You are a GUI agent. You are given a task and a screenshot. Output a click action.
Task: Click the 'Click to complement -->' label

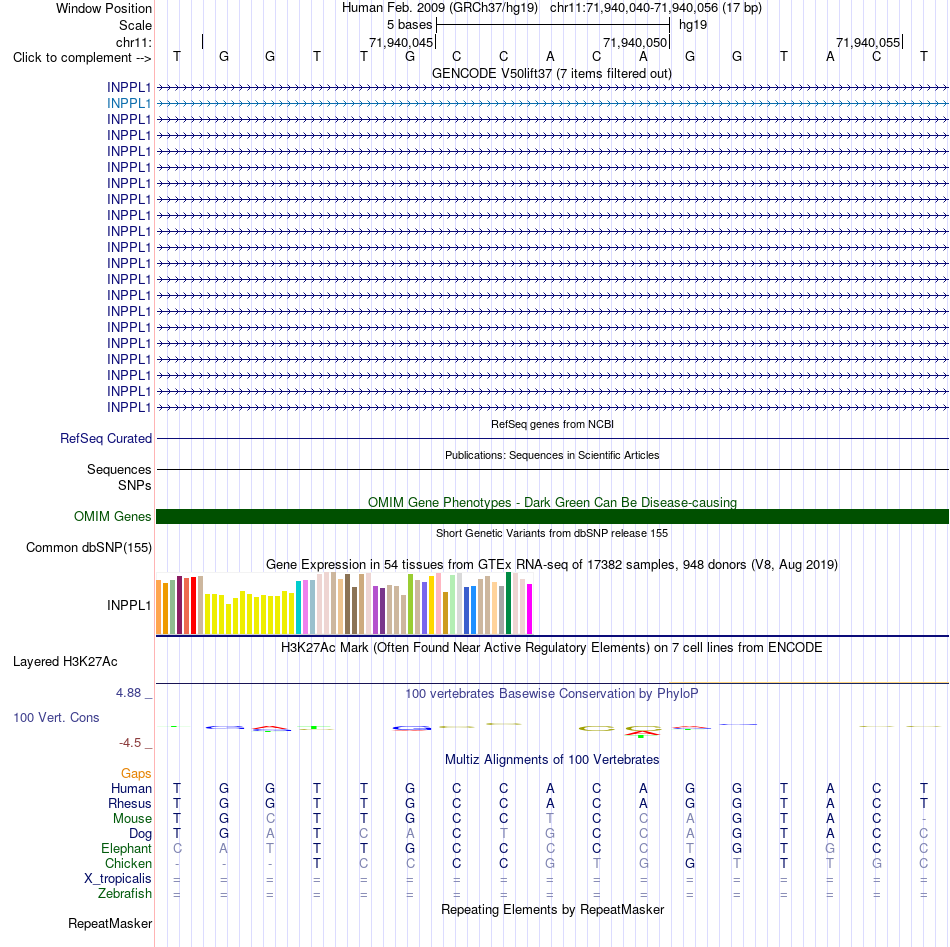tap(82, 58)
